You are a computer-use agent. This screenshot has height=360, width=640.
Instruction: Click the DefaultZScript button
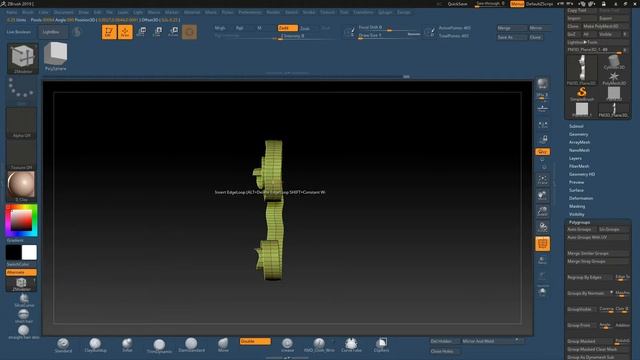click(x=539, y=4)
